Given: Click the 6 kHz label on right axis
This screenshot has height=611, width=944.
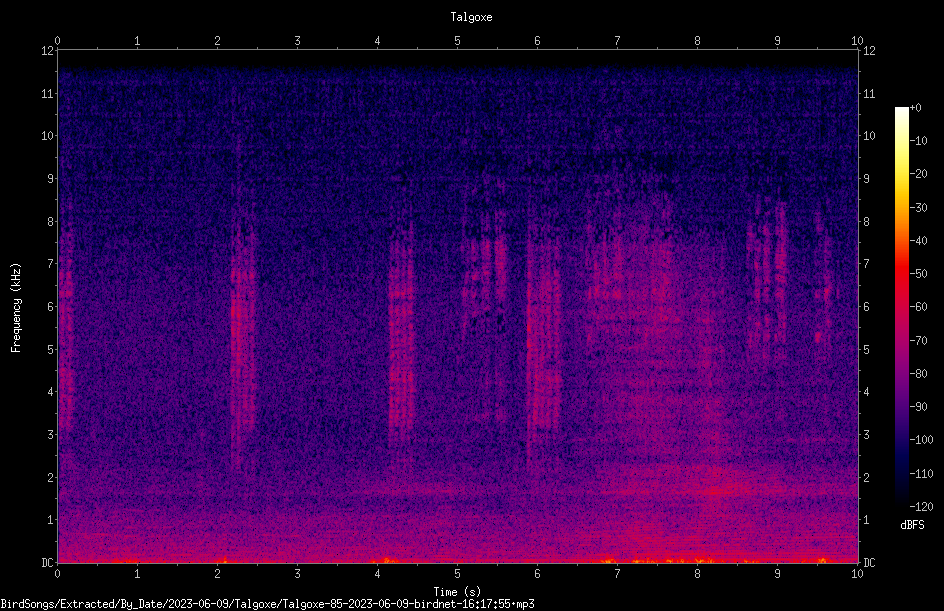Looking at the screenshot, I should pyautogui.click(x=866, y=306).
